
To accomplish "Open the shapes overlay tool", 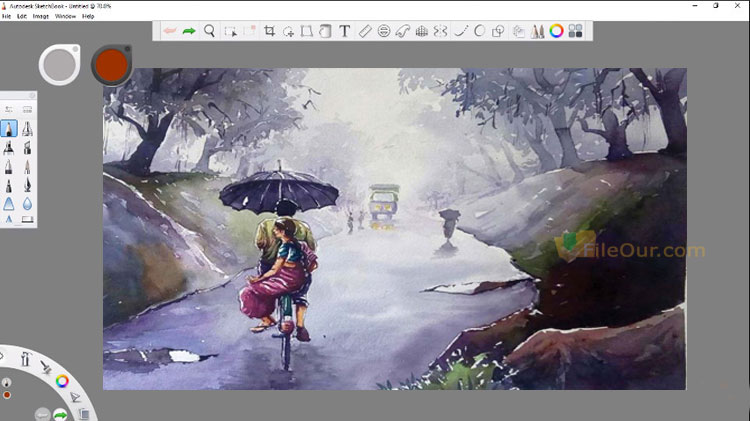I will pyautogui.click(x=498, y=32).
